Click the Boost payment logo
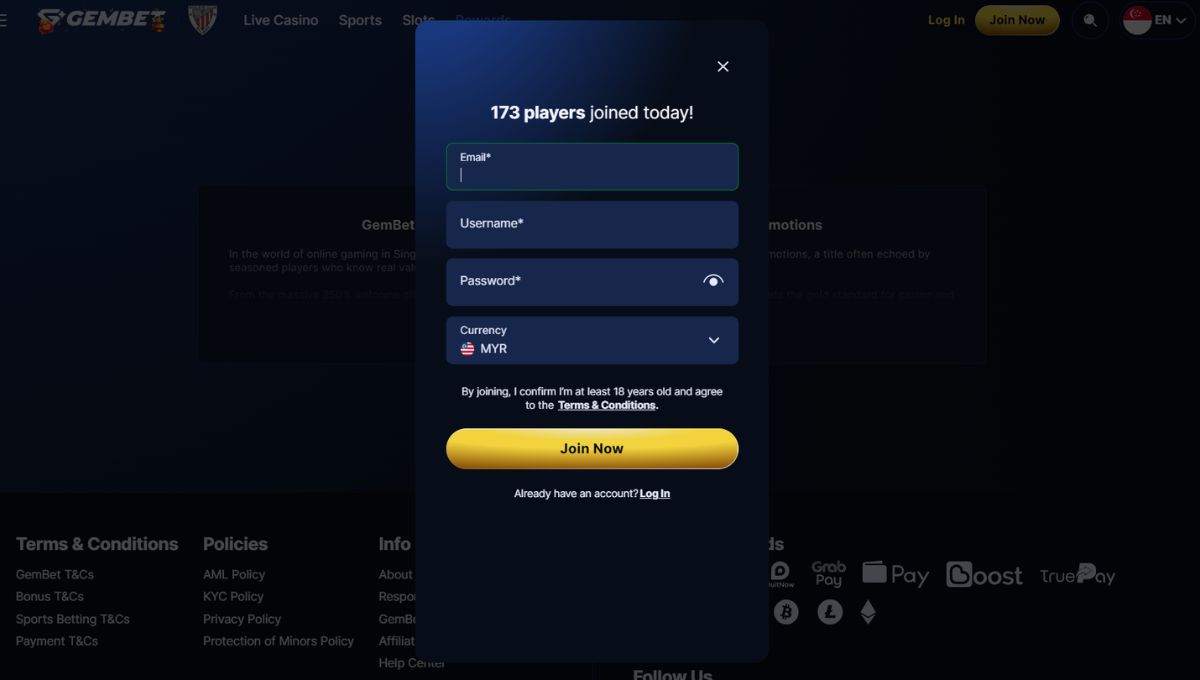1200x680 pixels. click(x=984, y=575)
